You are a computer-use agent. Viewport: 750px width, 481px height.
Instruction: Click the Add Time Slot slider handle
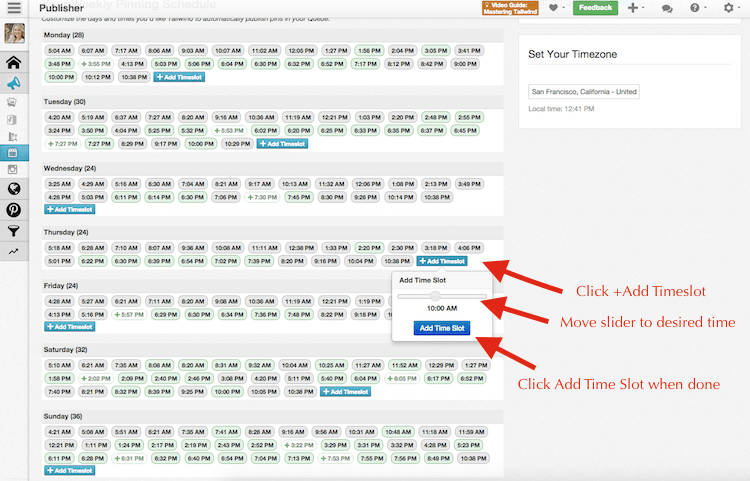(435, 296)
